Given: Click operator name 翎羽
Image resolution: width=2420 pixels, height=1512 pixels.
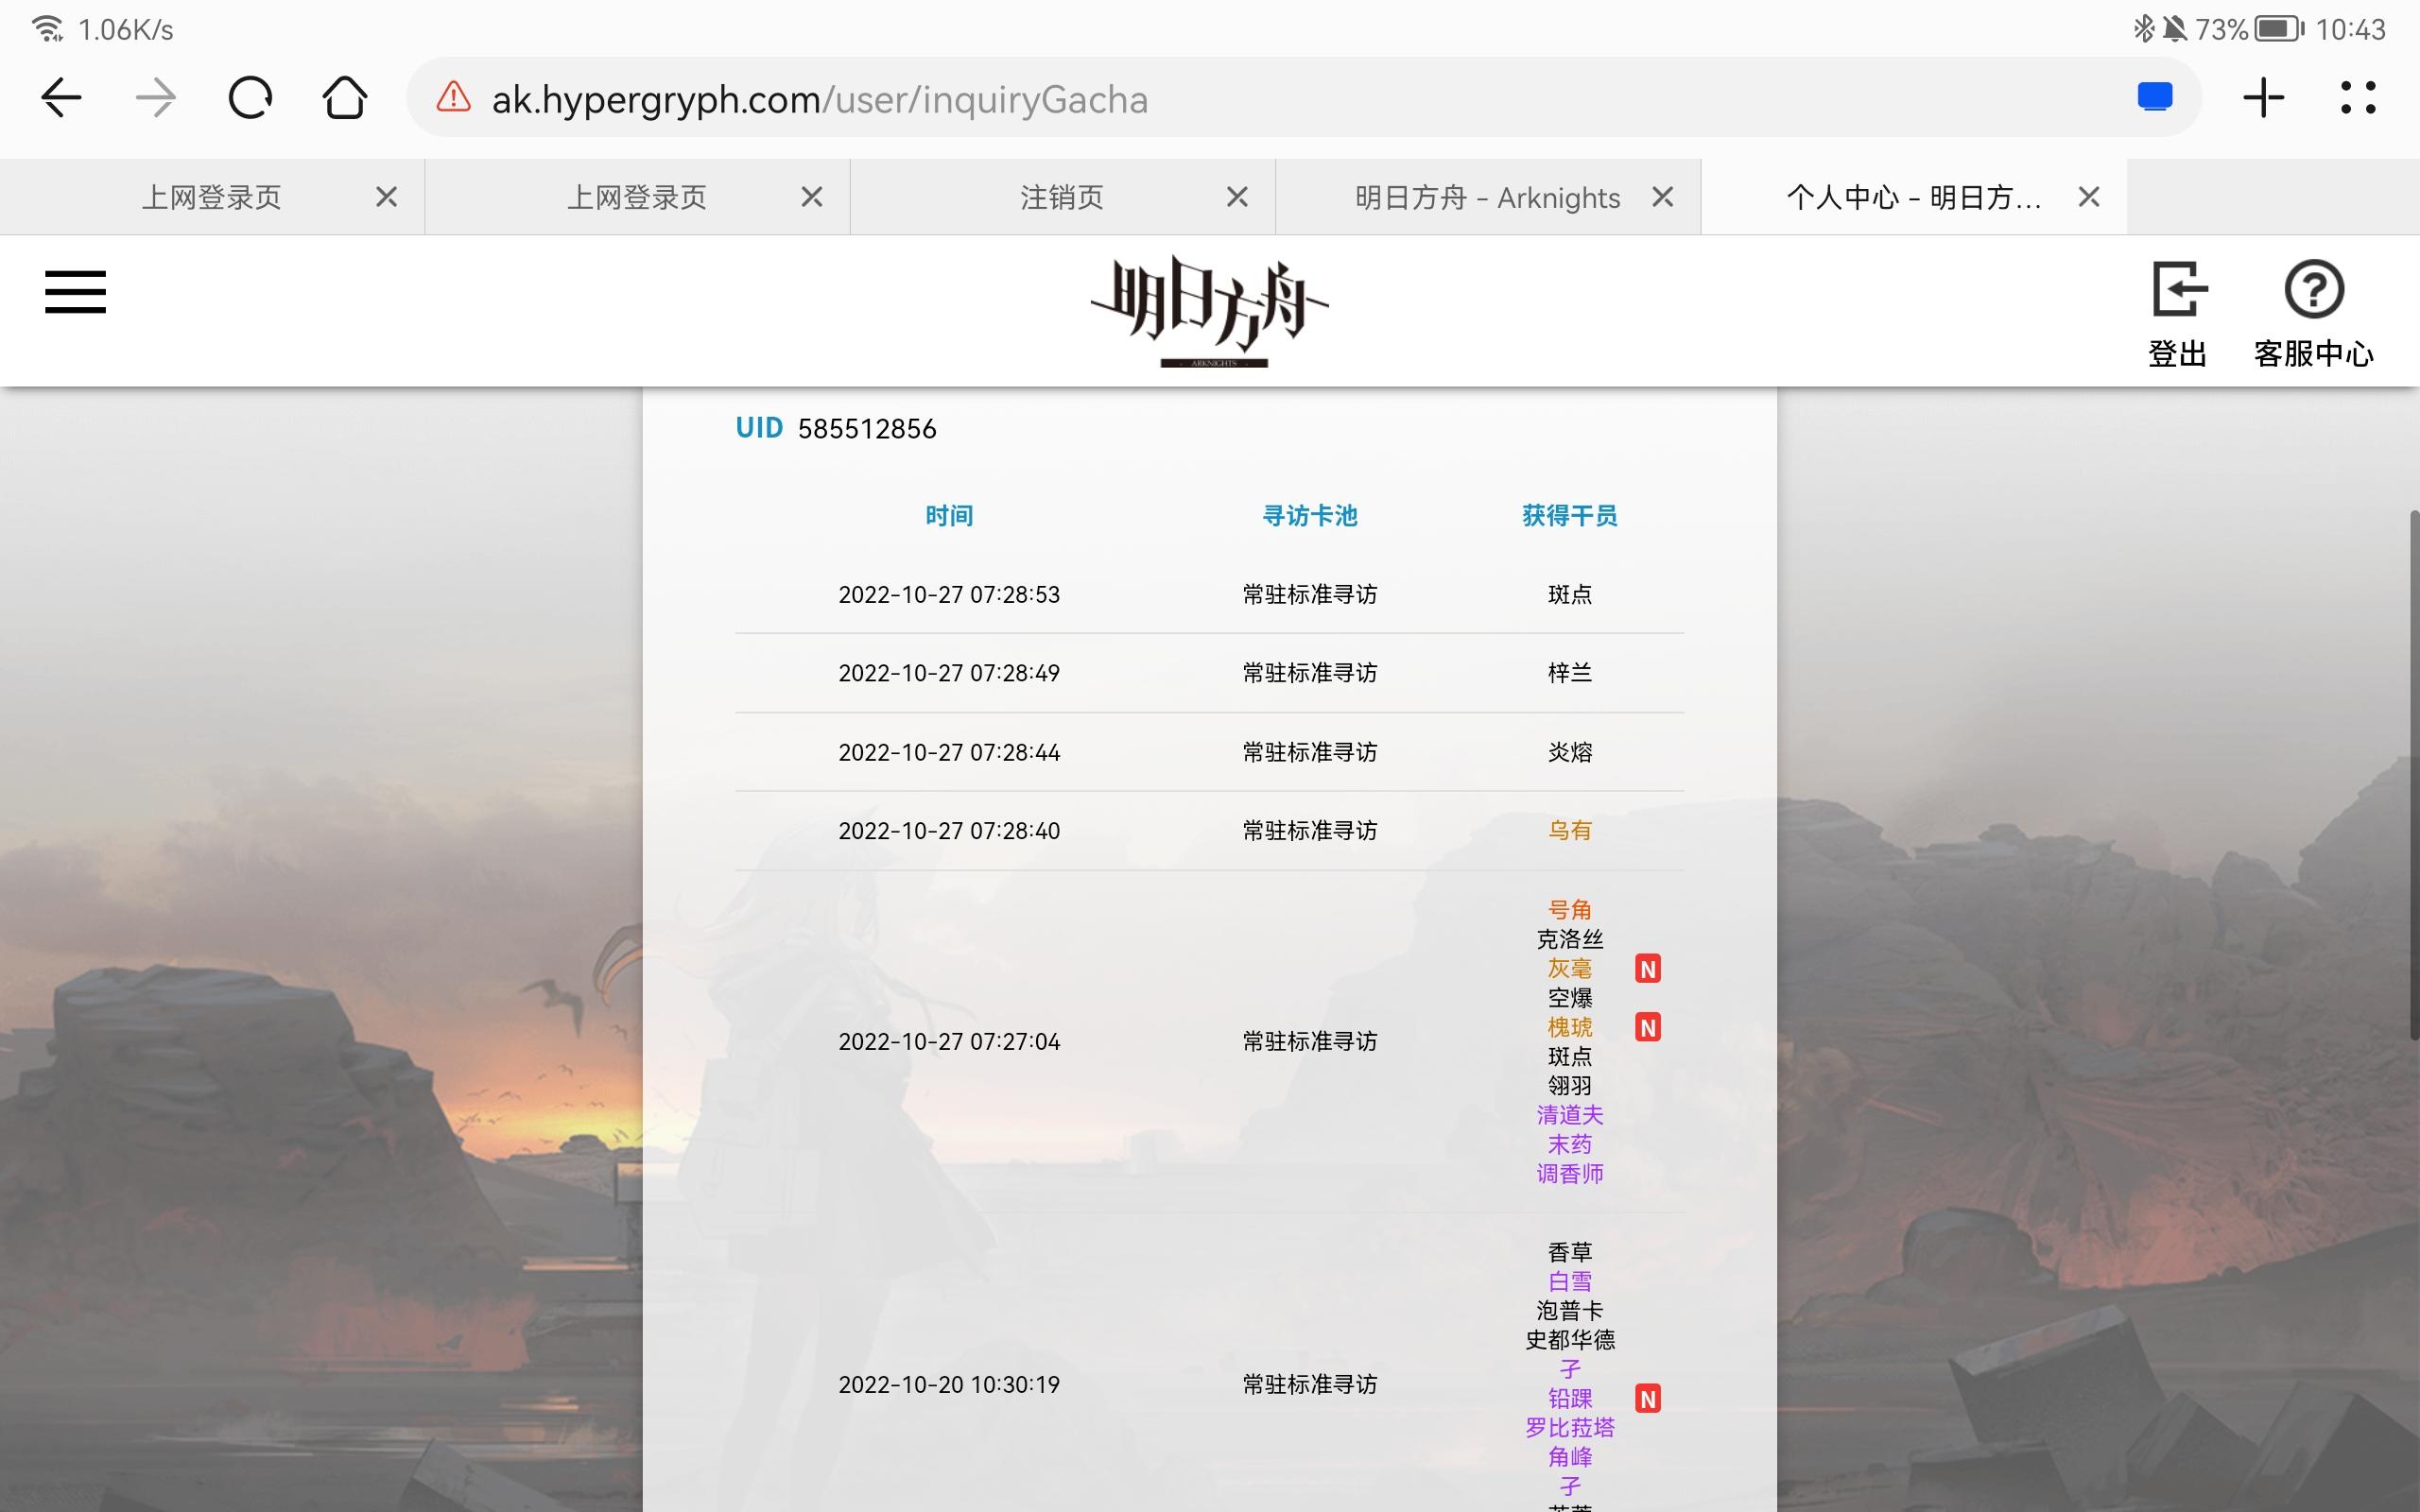Looking at the screenshot, I should coord(1570,1086).
